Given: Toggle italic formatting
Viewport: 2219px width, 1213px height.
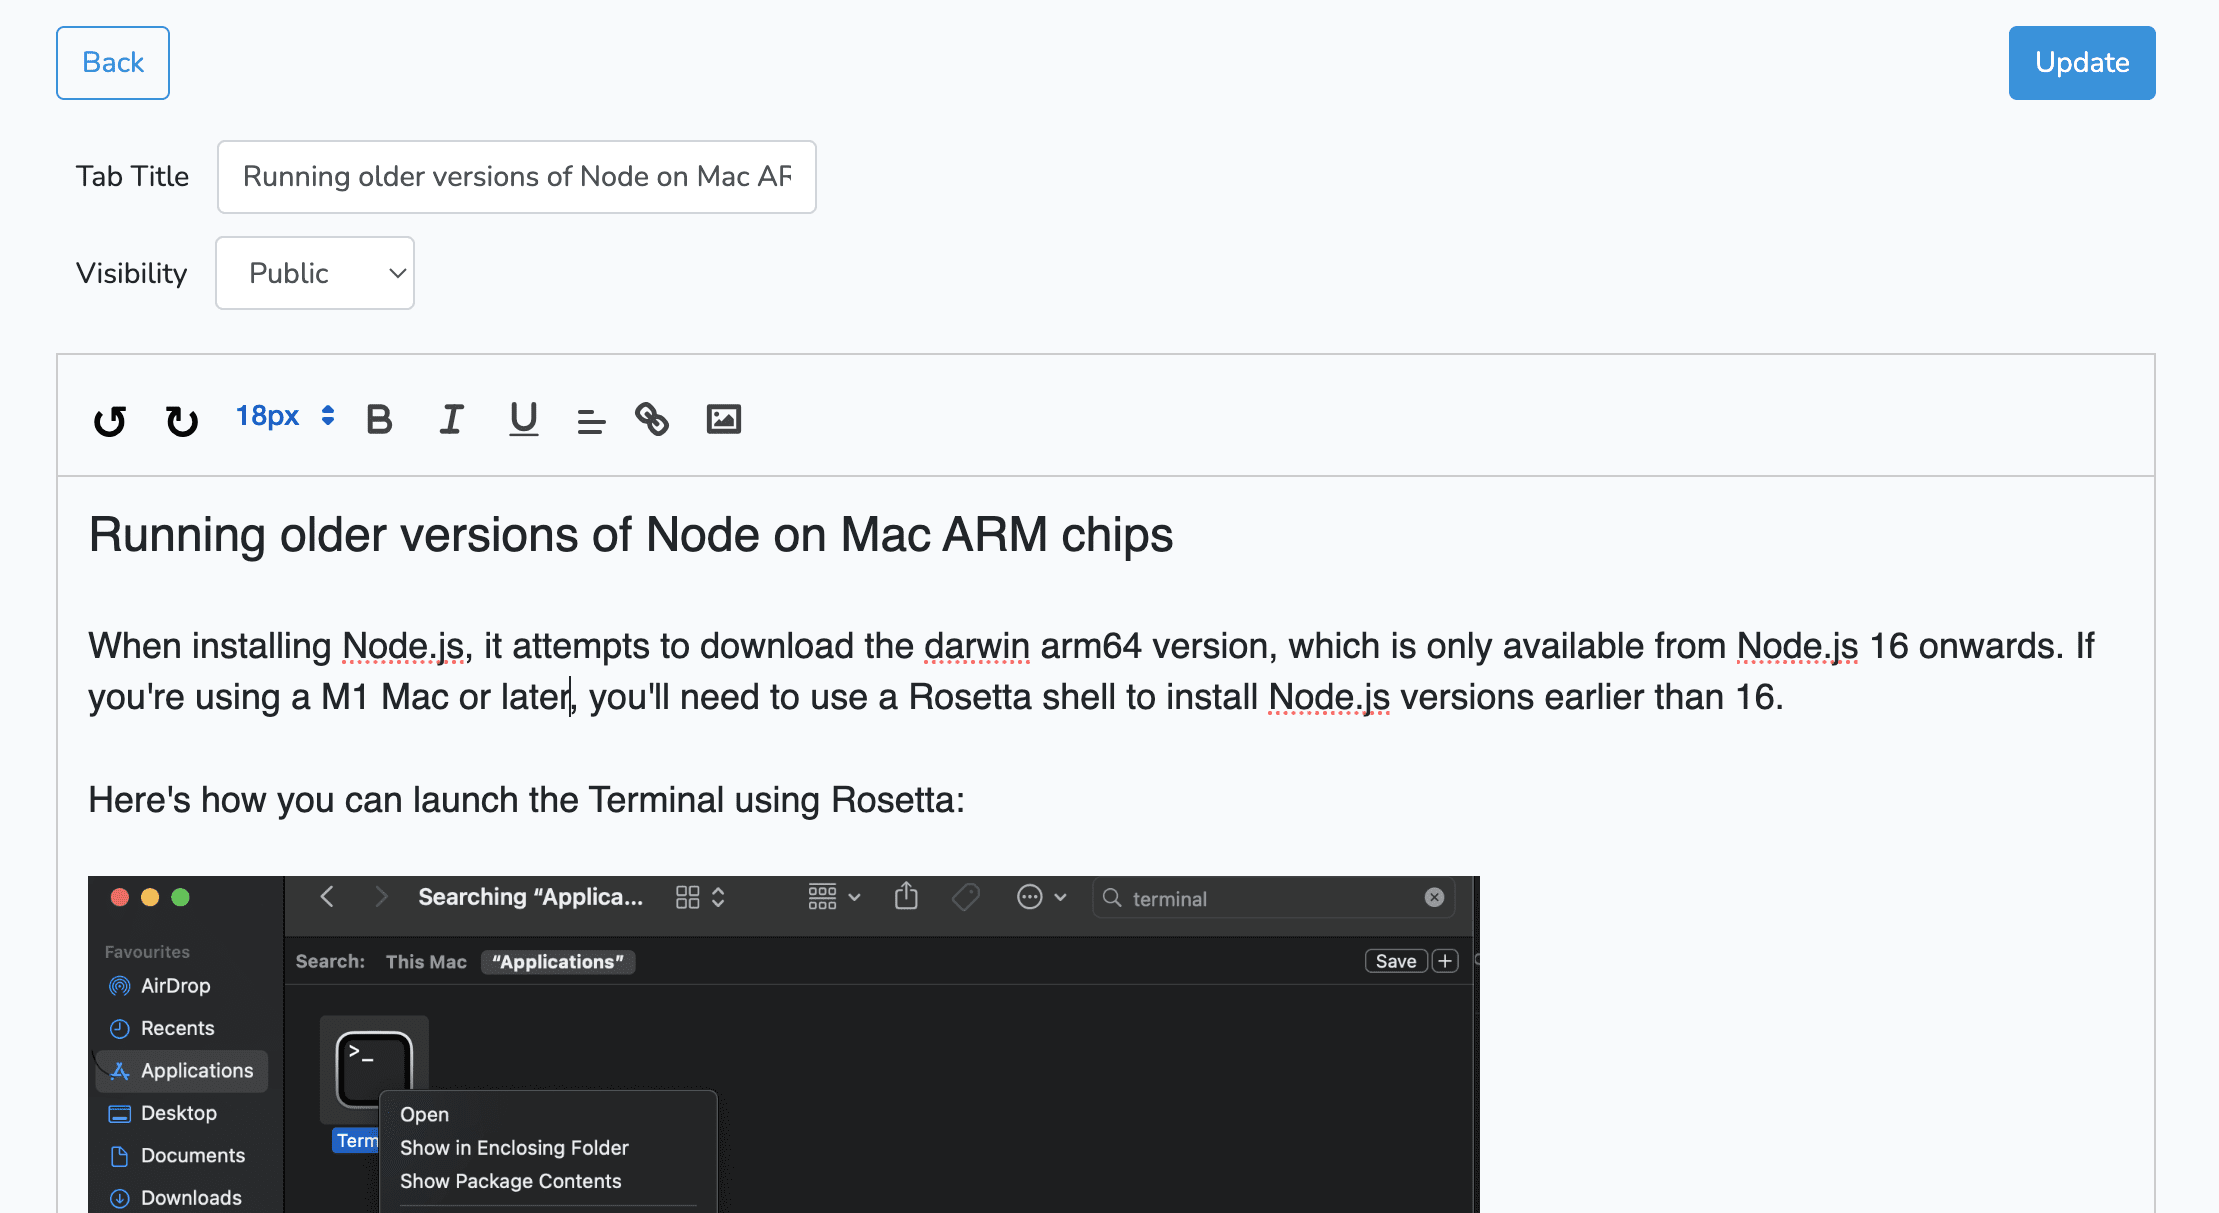Looking at the screenshot, I should 451,419.
